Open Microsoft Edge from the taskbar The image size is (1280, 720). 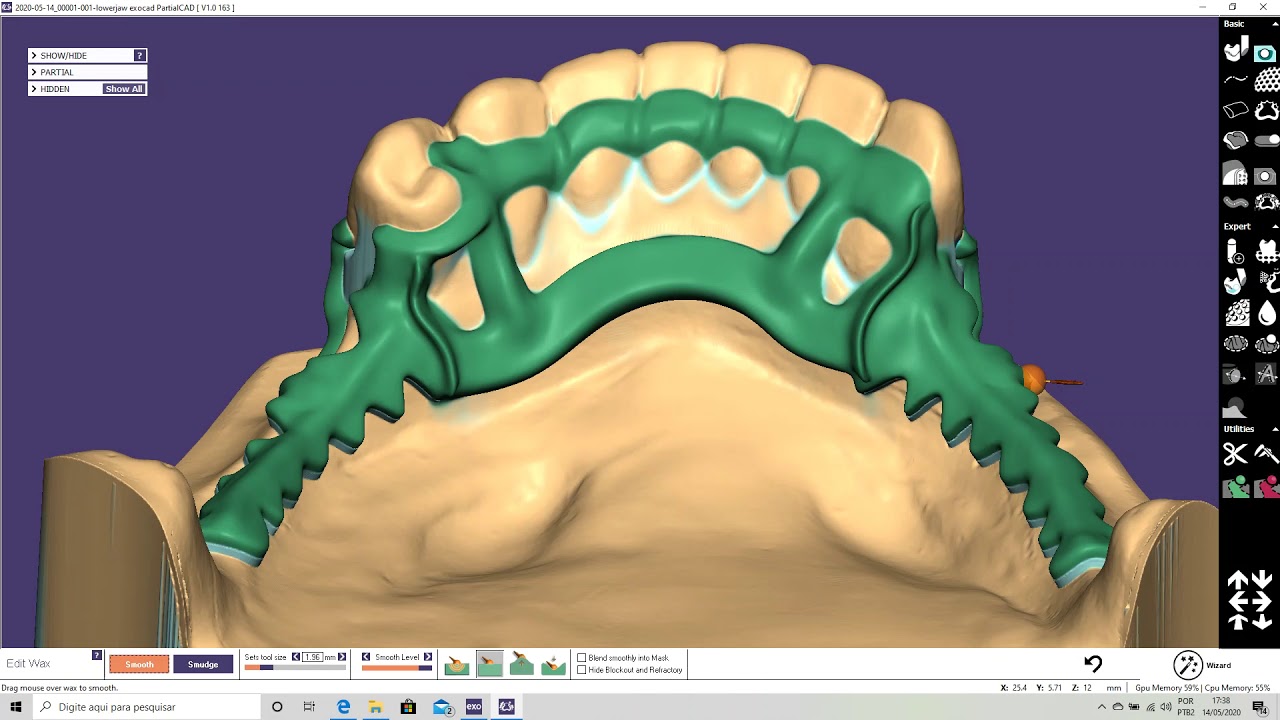tap(343, 707)
